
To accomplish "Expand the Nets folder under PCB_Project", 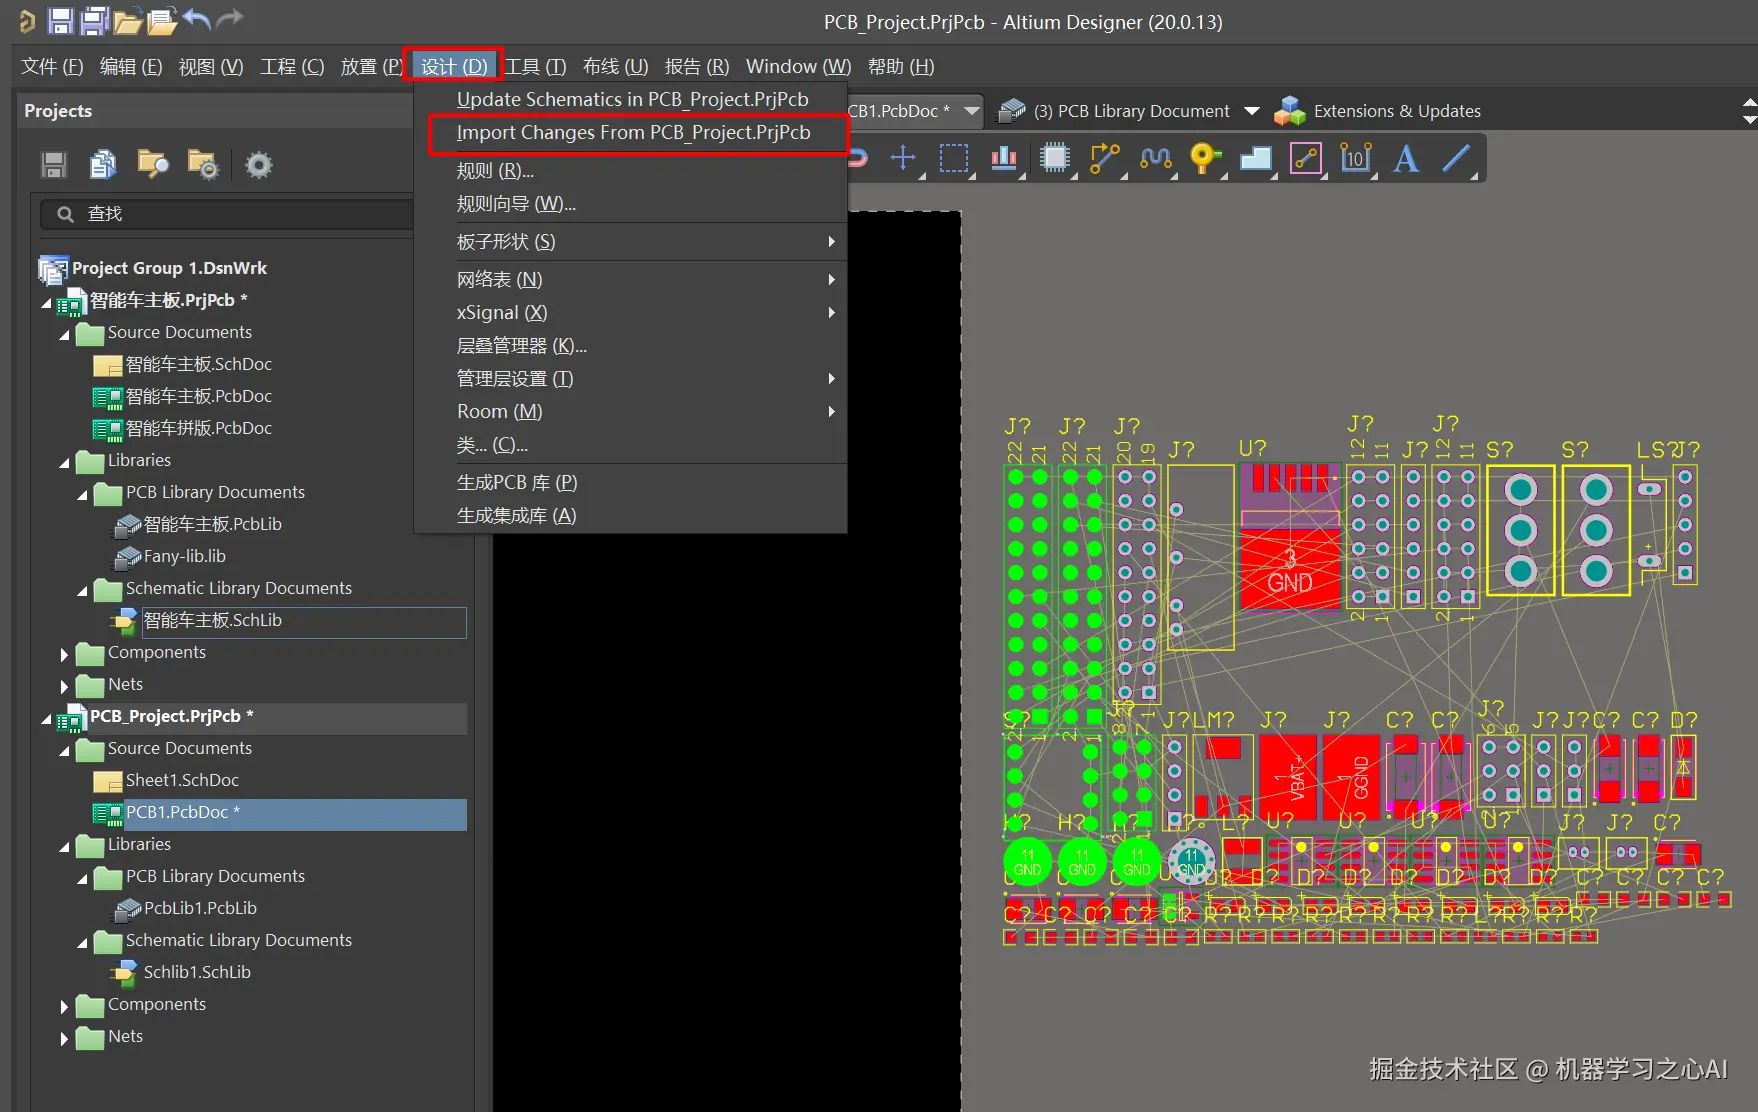I will (x=64, y=1038).
